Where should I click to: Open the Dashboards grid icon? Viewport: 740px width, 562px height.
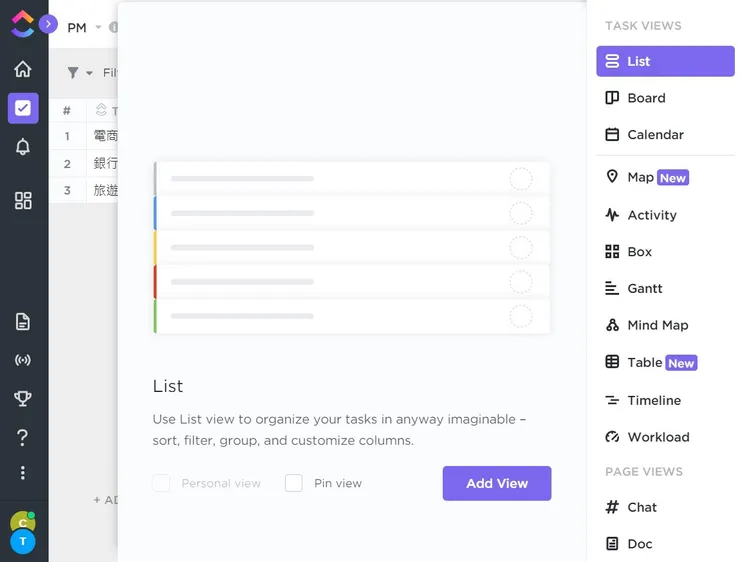23,201
